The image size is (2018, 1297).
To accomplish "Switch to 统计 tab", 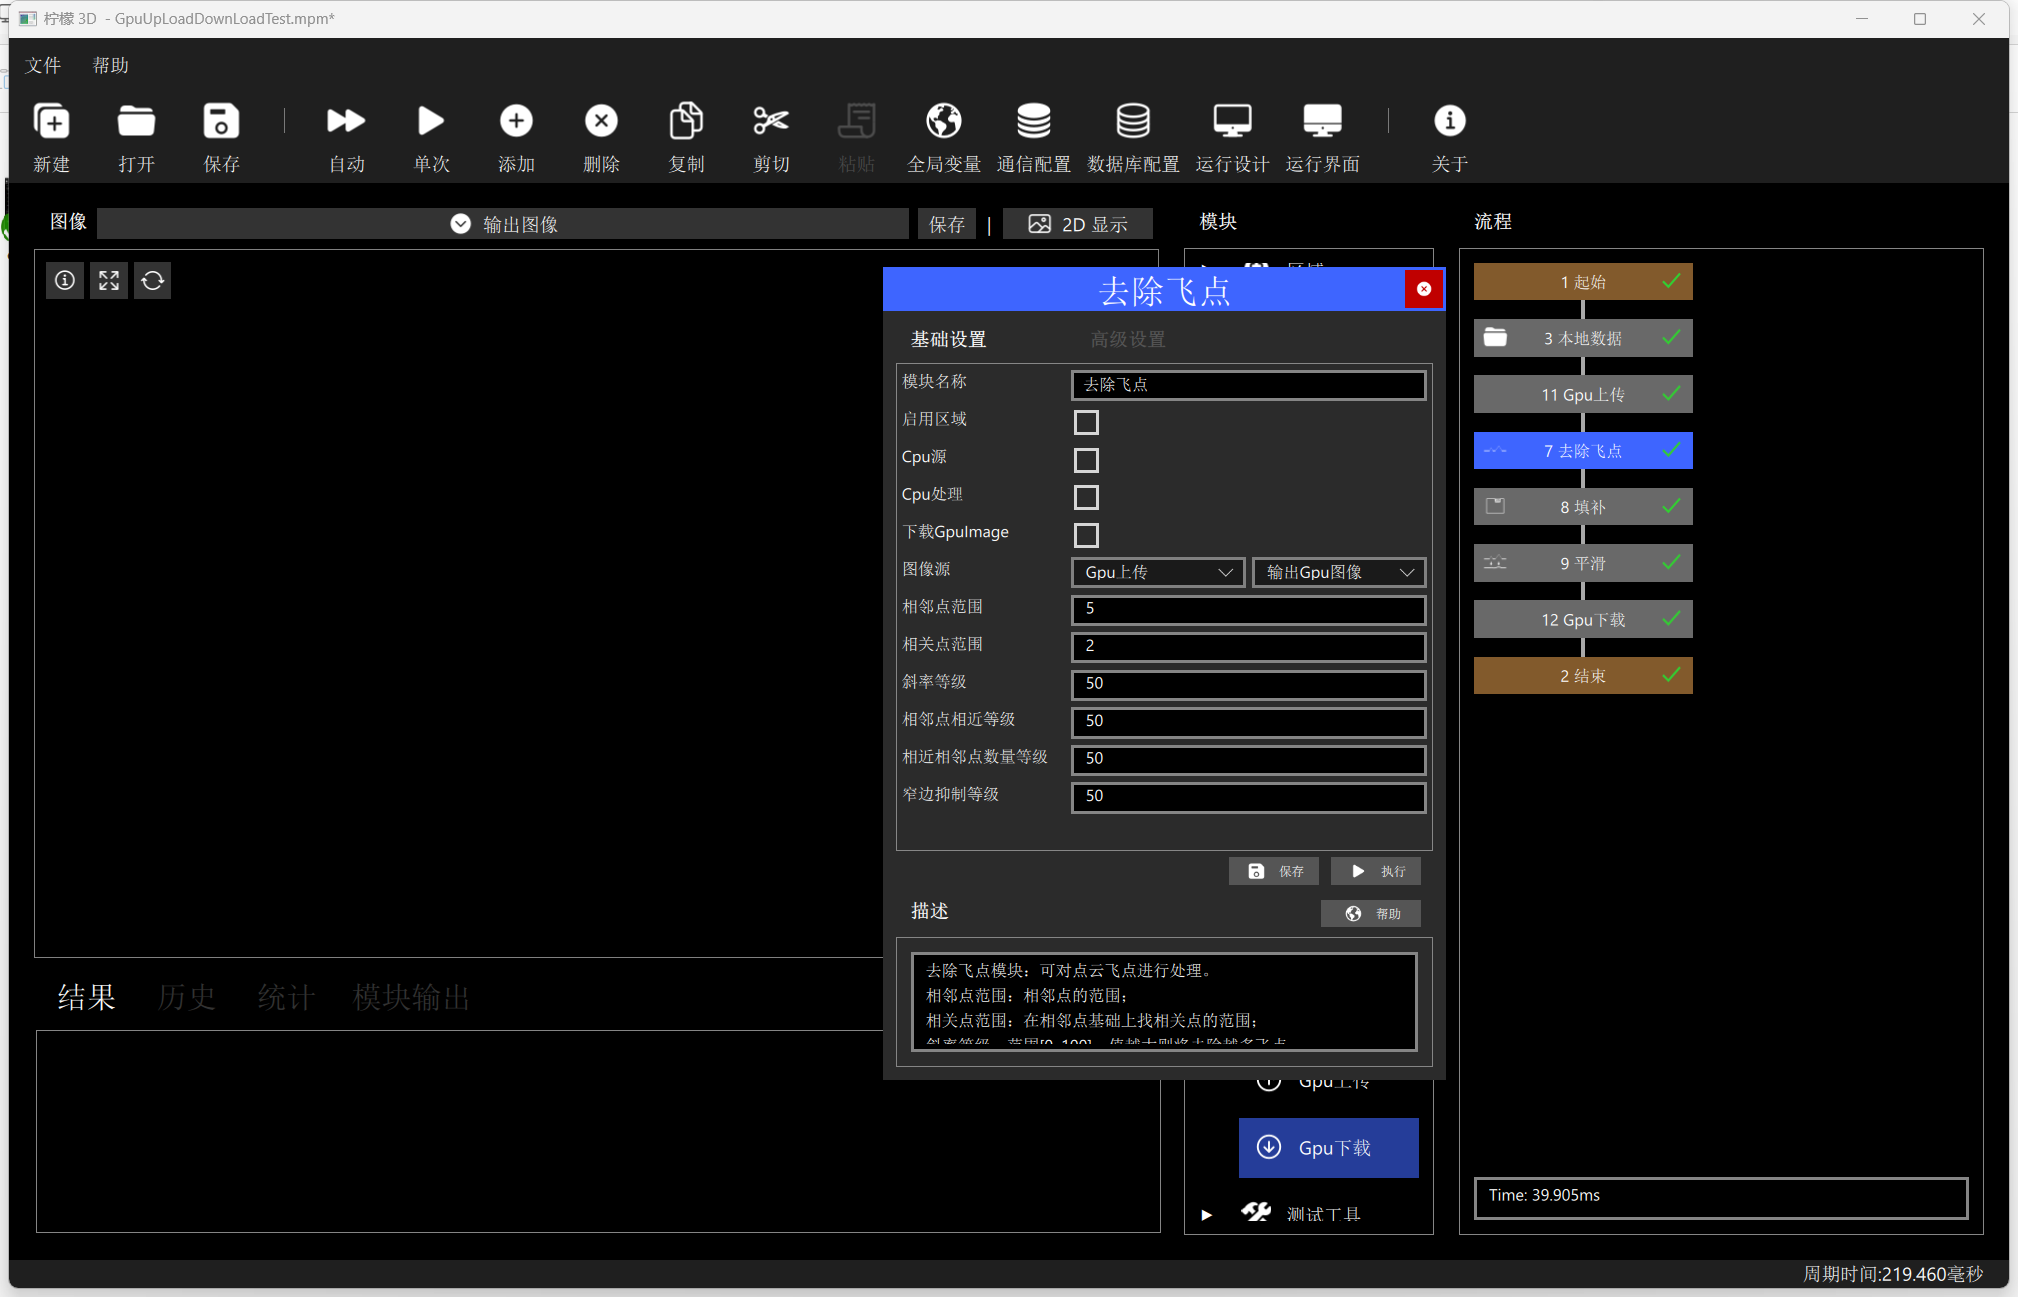I will click(x=286, y=997).
